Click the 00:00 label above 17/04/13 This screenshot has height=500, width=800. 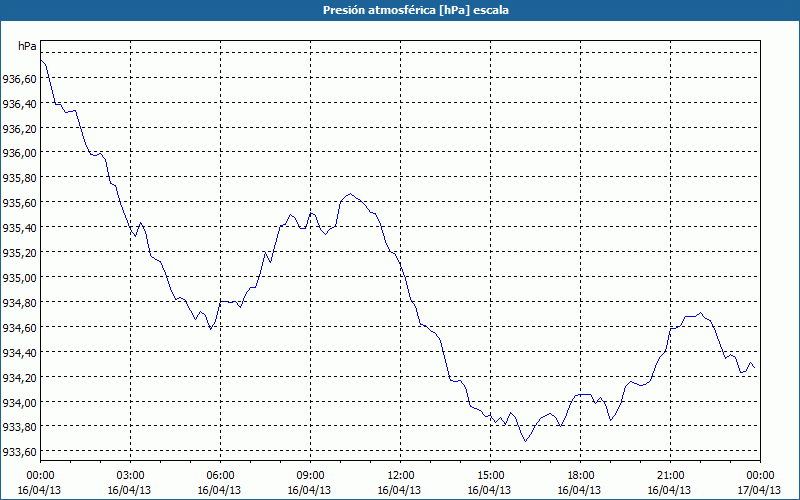tap(760, 476)
